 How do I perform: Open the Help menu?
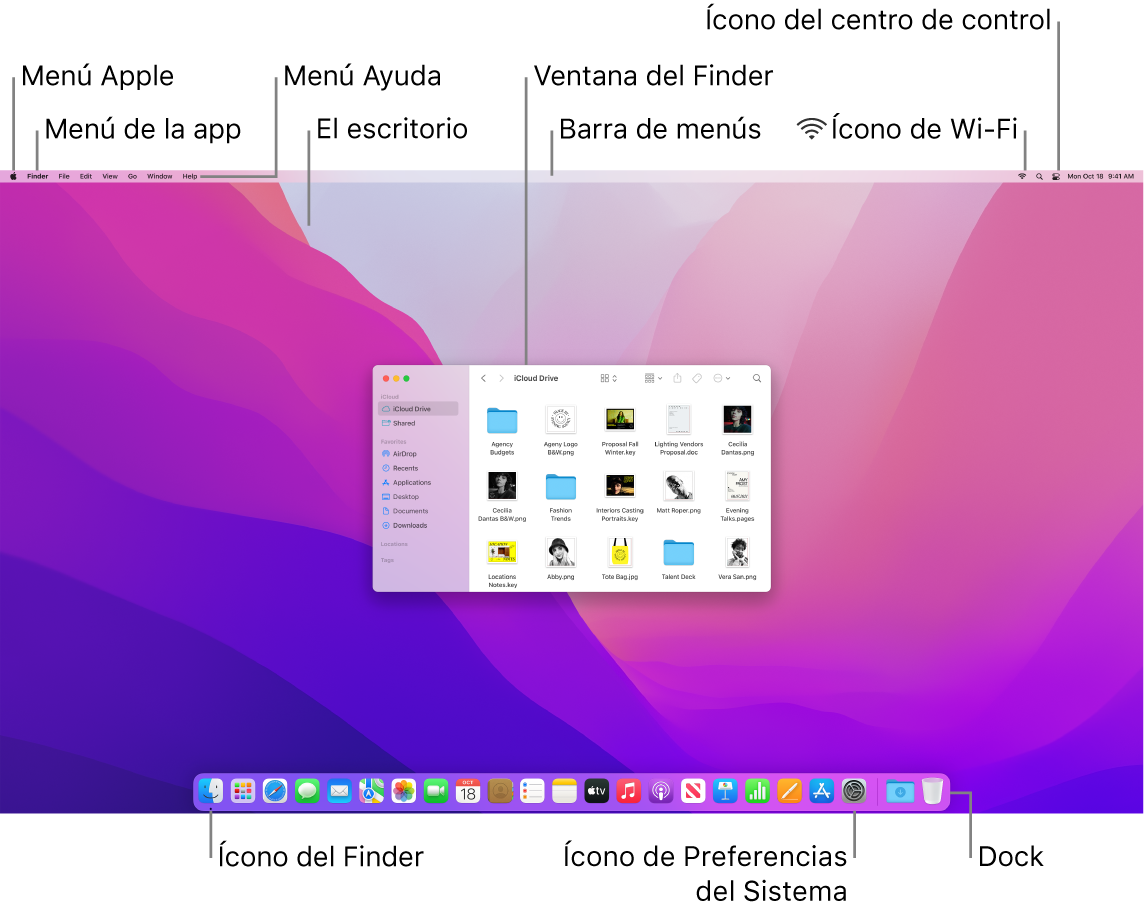tap(188, 175)
